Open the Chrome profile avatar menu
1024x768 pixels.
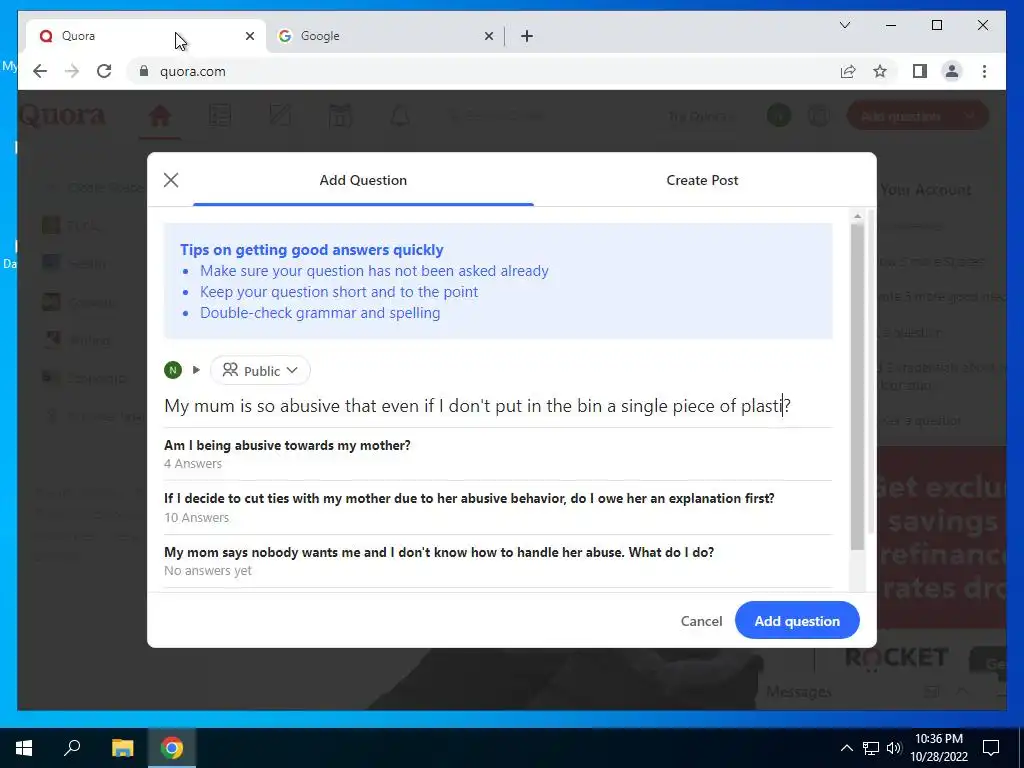tap(952, 71)
